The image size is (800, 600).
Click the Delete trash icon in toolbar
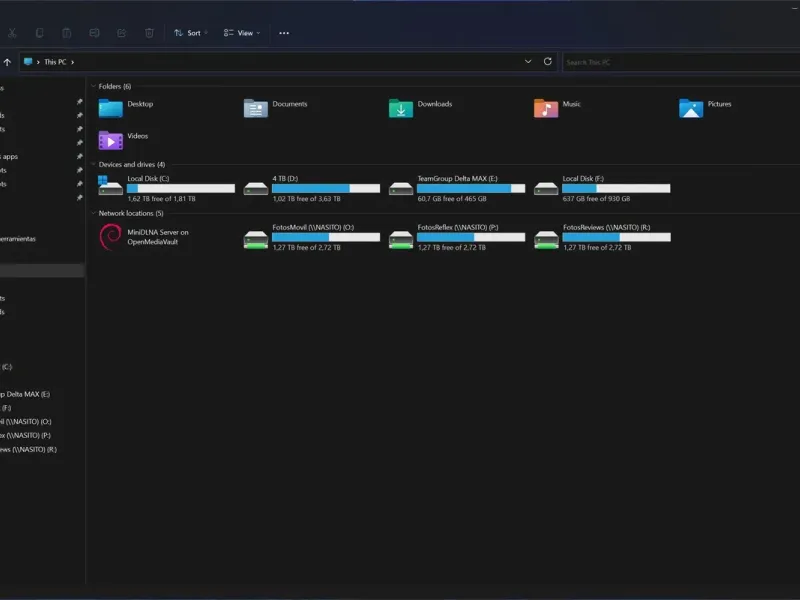click(x=149, y=33)
